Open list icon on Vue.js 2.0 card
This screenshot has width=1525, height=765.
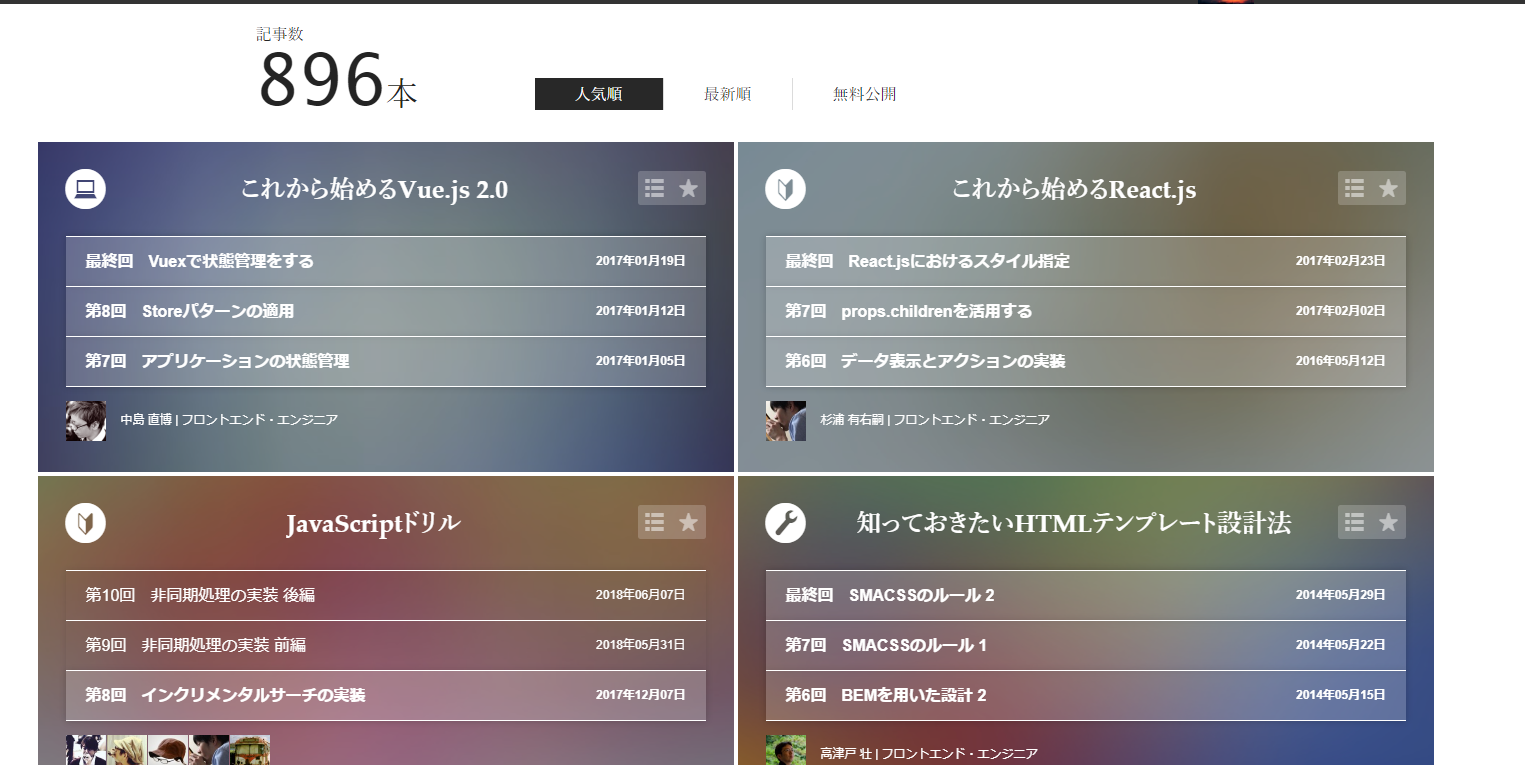655,188
